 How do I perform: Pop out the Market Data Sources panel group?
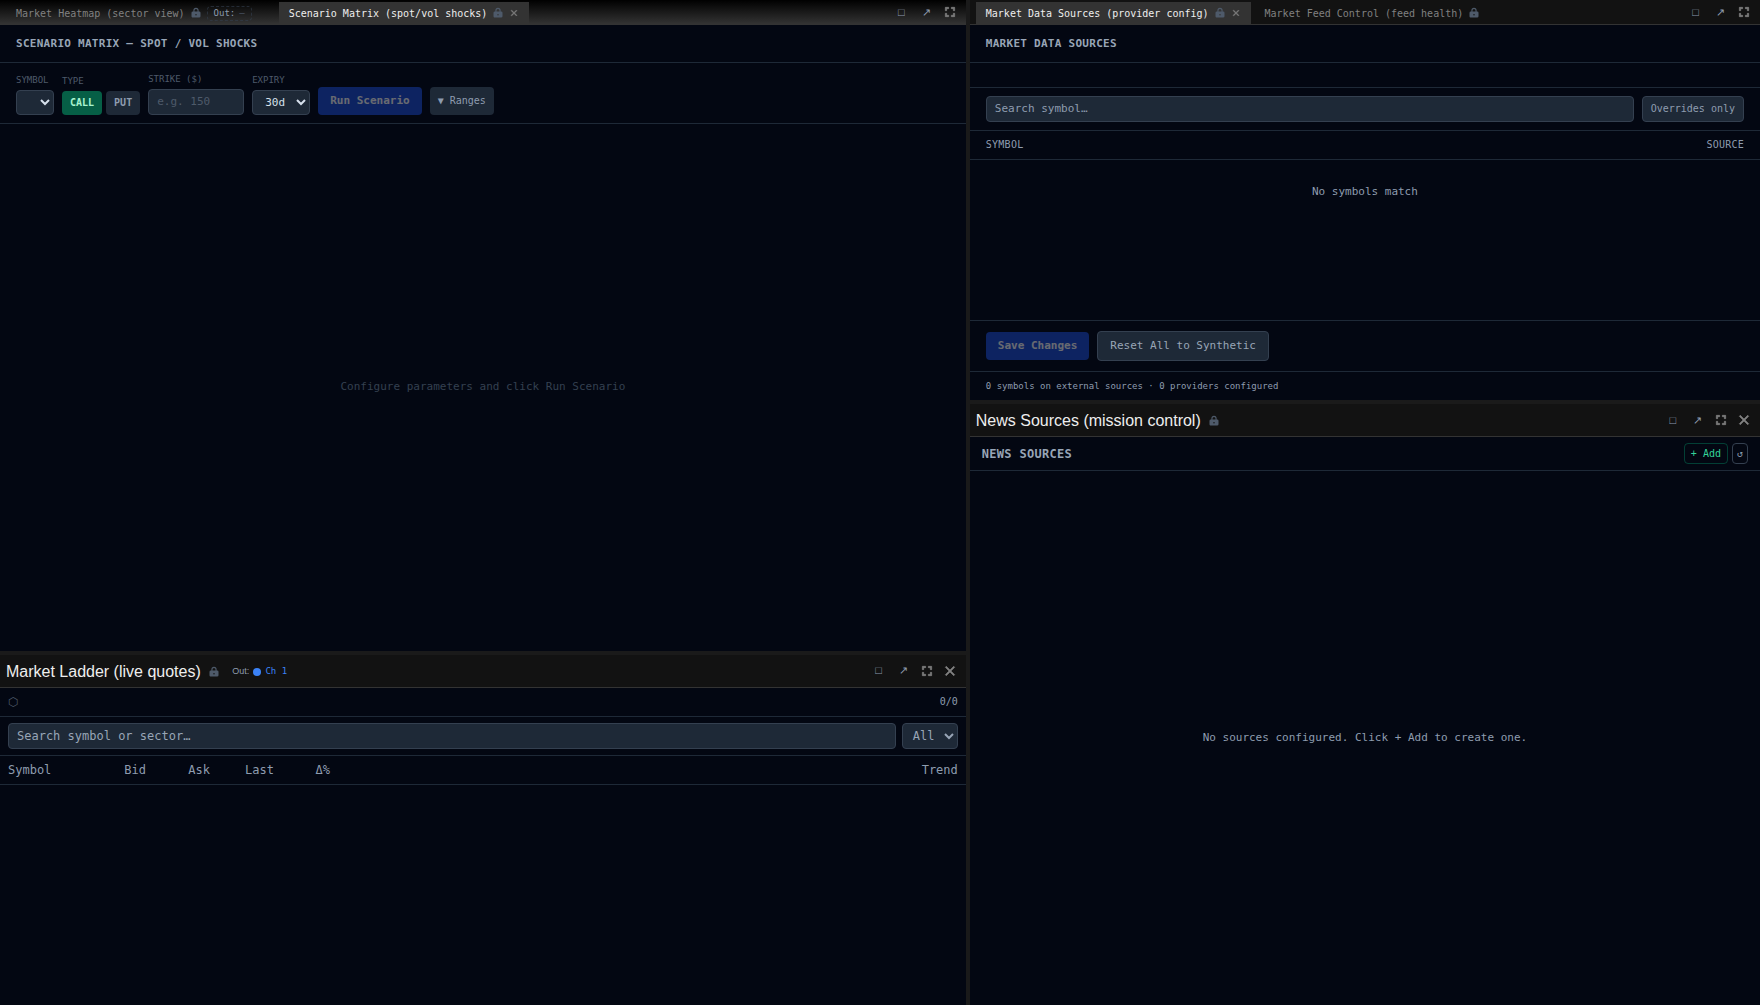point(1720,13)
